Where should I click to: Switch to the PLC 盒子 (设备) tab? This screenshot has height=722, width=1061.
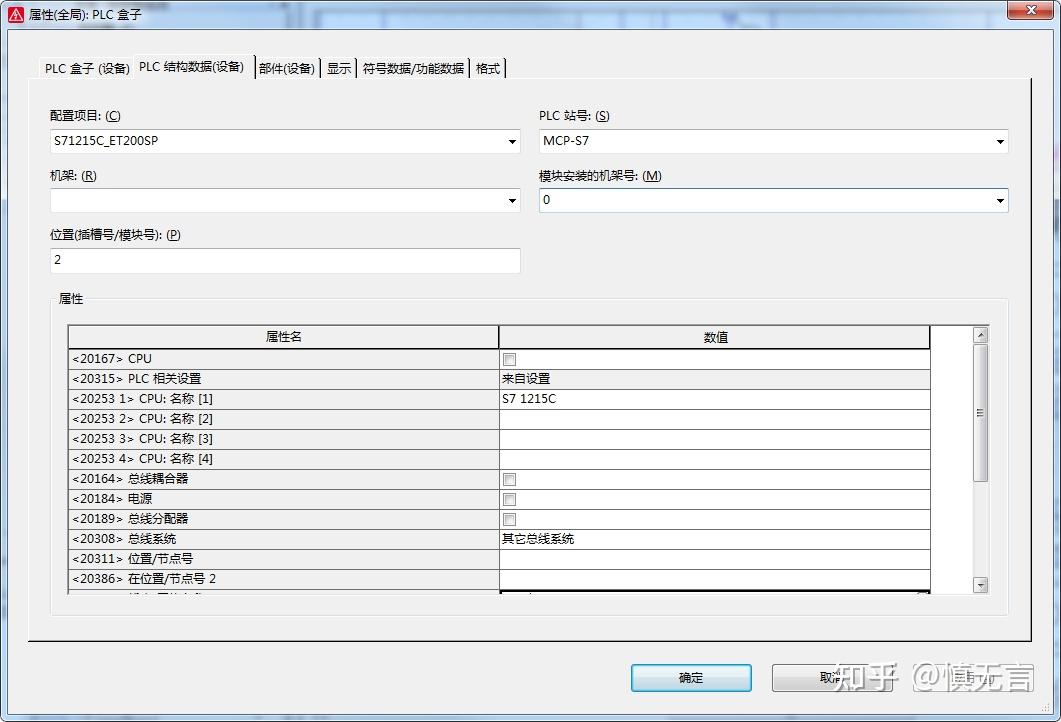87,68
